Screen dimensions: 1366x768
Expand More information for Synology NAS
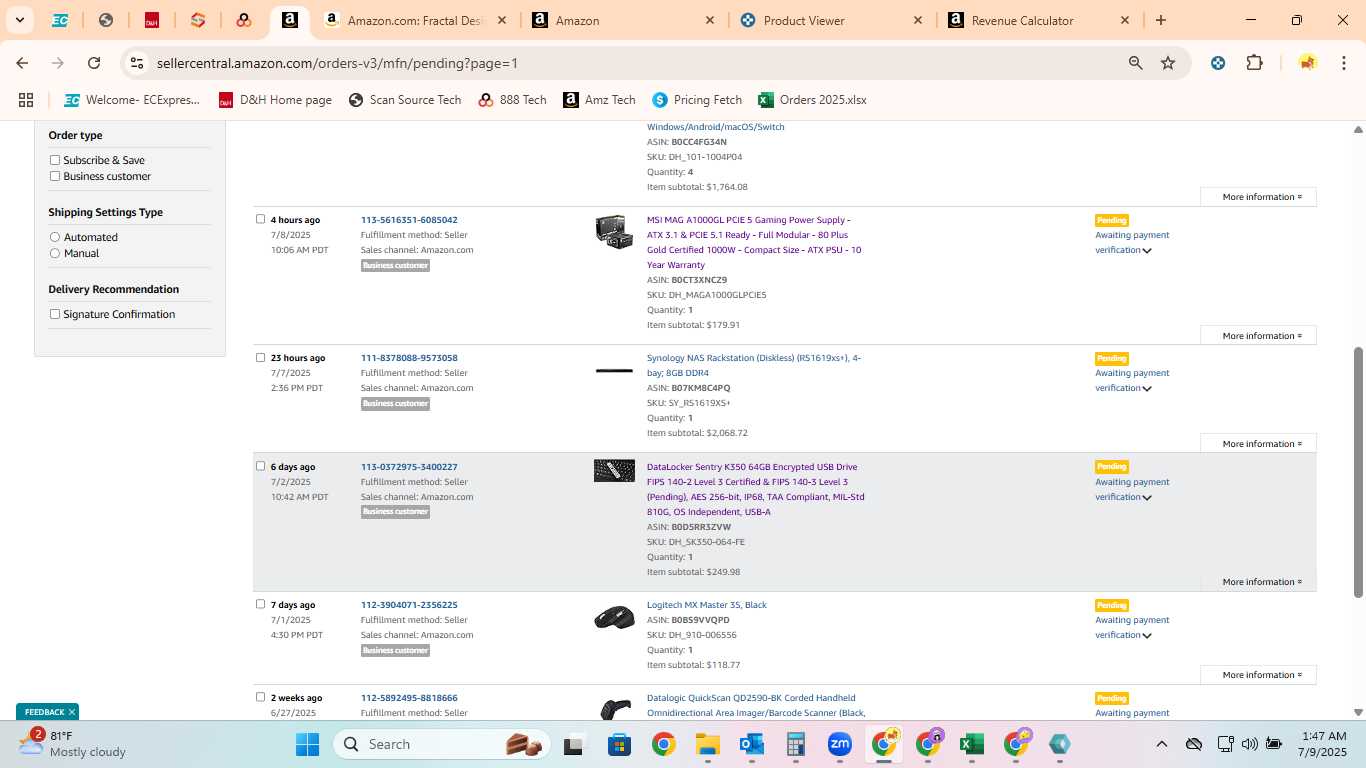tap(1258, 444)
